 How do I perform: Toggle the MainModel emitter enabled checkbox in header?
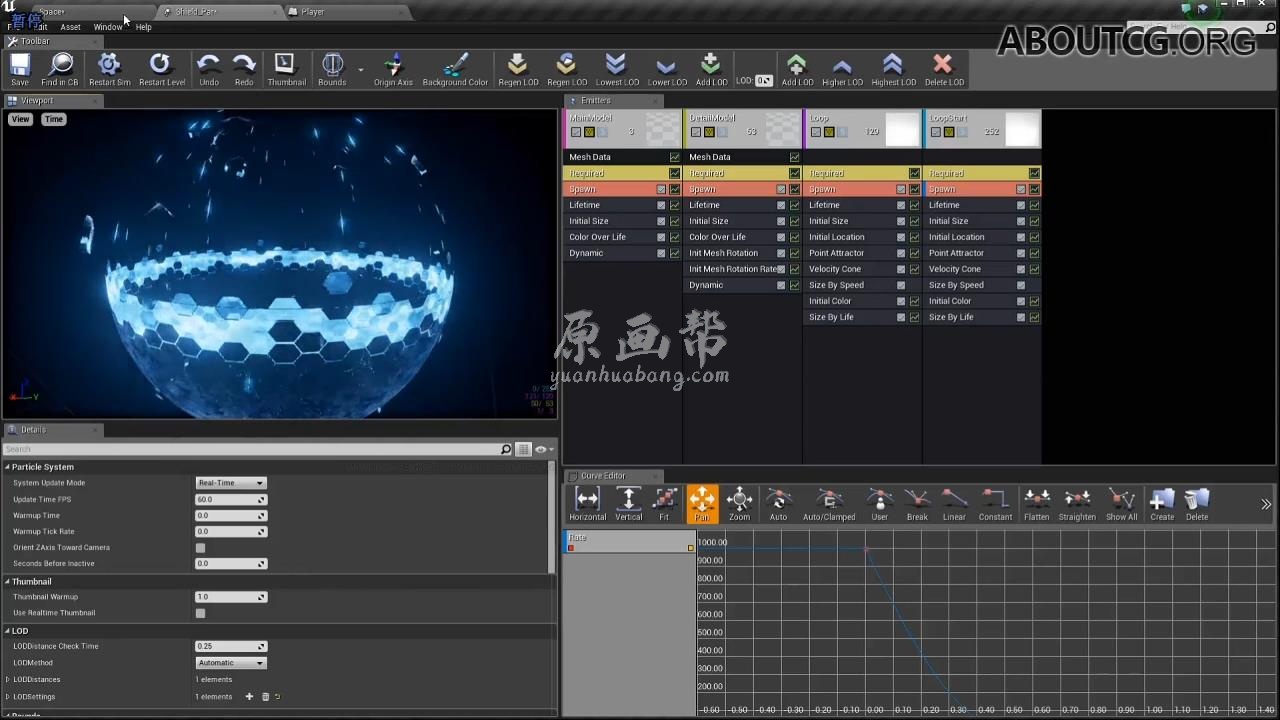(x=576, y=132)
